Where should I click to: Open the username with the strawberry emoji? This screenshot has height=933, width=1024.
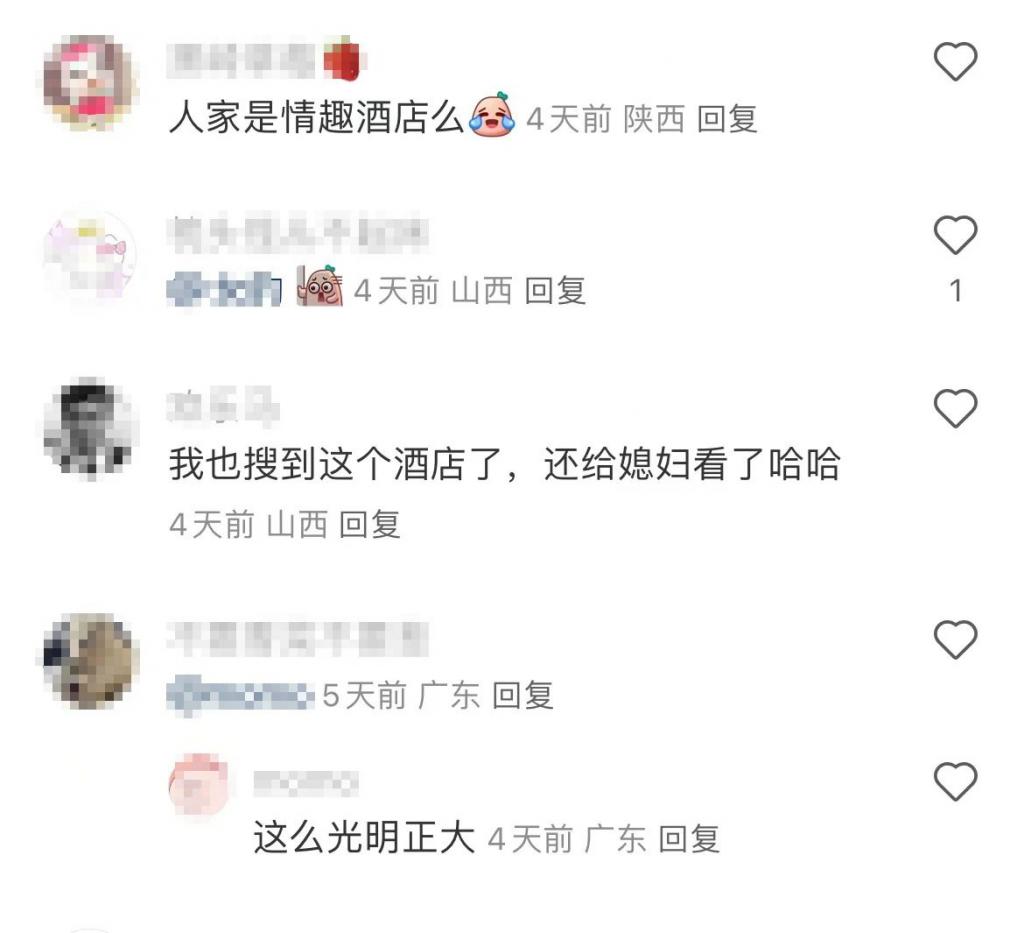pos(265,60)
